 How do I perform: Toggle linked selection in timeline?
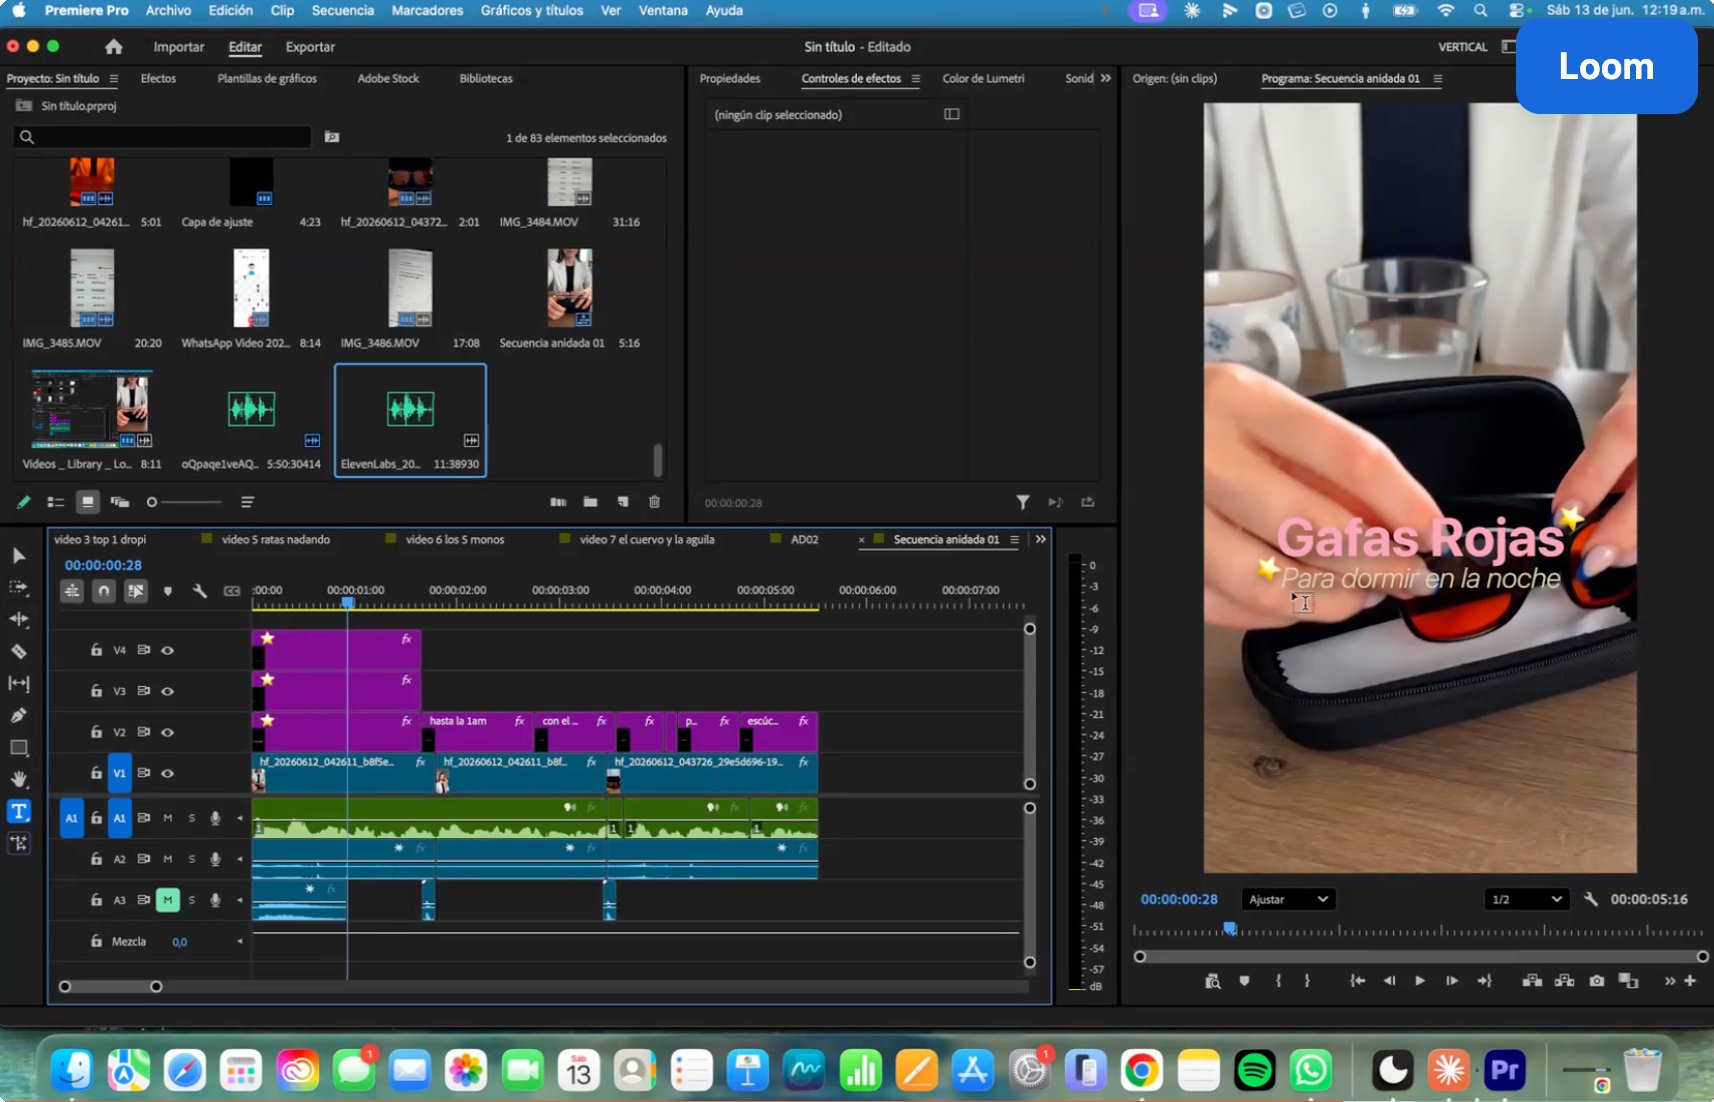click(136, 591)
